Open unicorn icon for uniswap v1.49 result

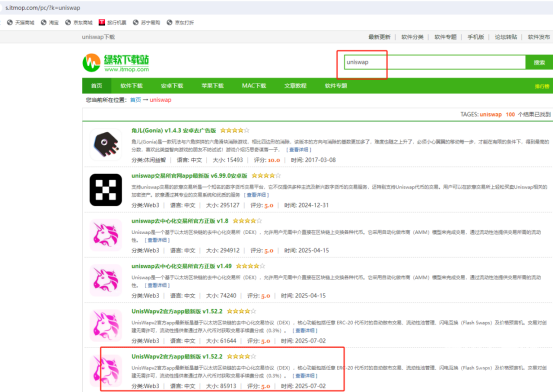(x=105, y=280)
